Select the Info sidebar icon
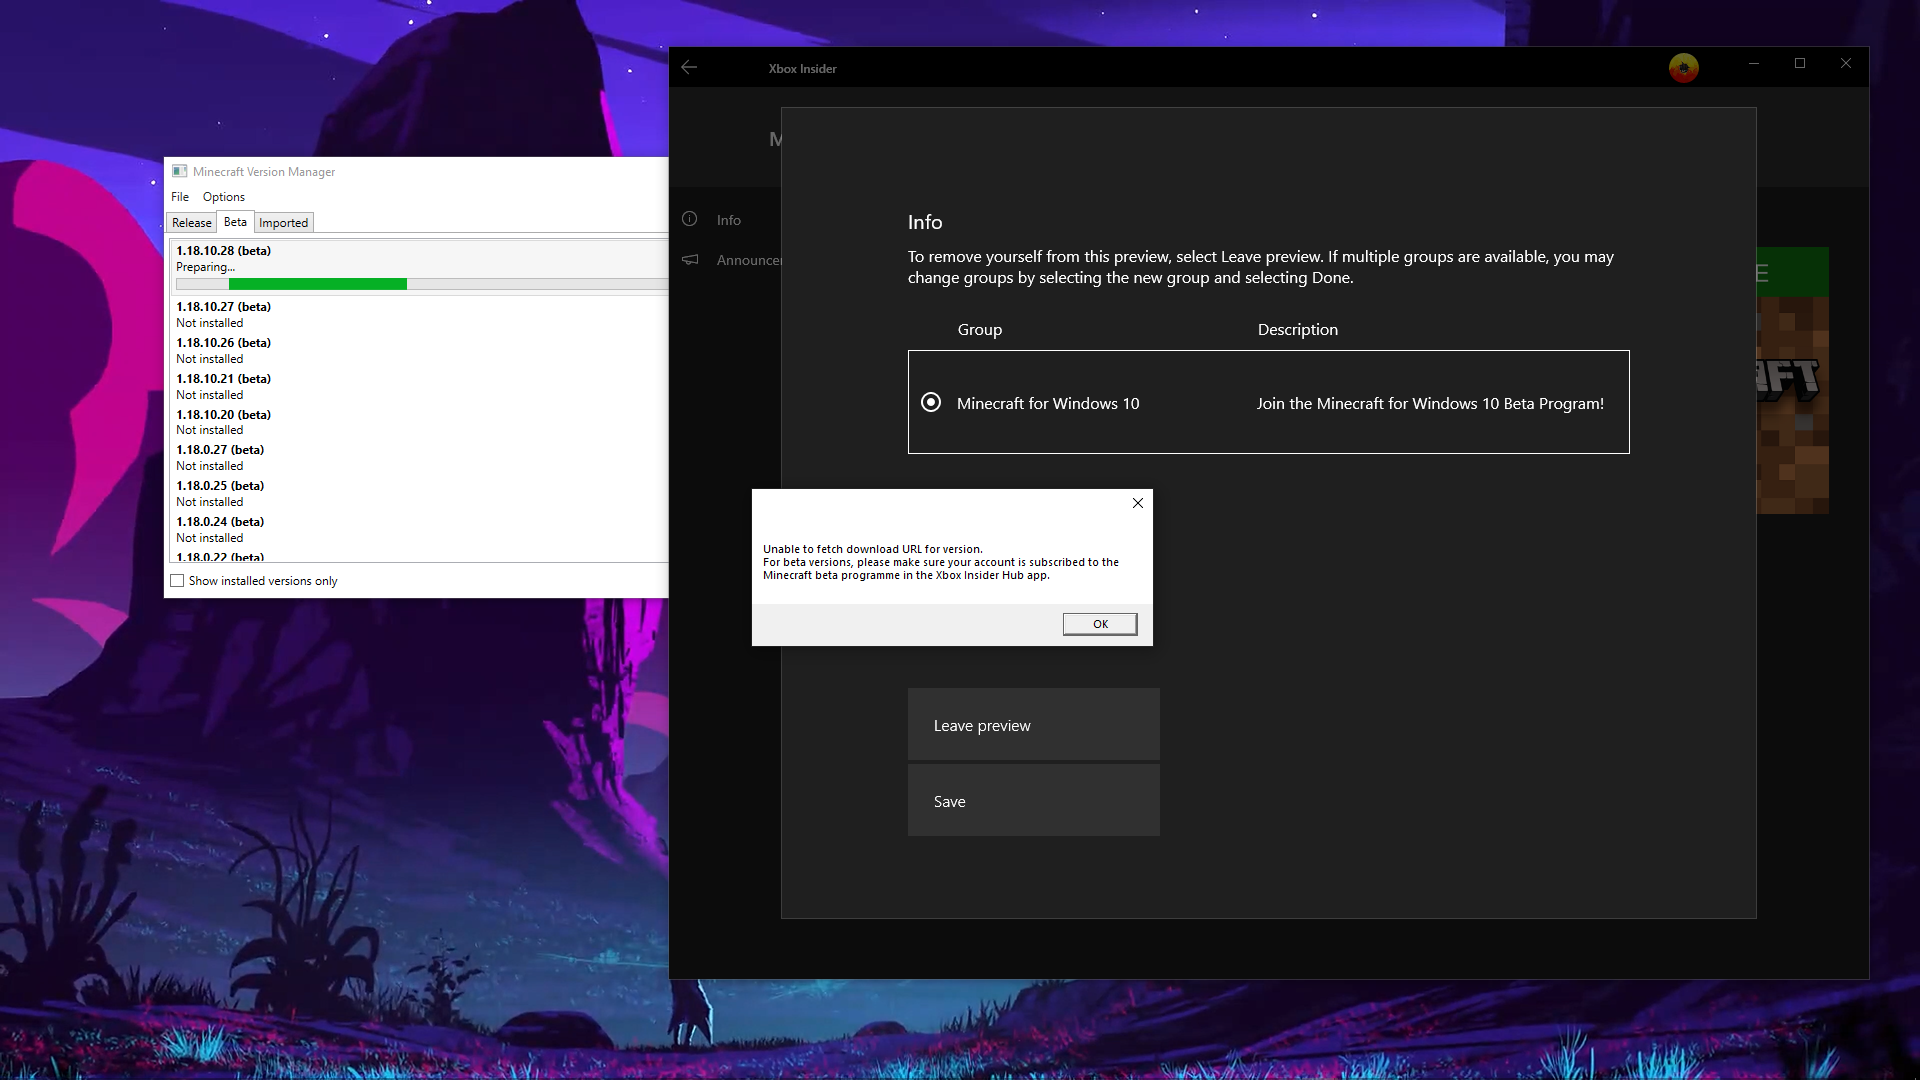This screenshot has height=1080, width=1920. pyautogui.click(x=689, y=219)
